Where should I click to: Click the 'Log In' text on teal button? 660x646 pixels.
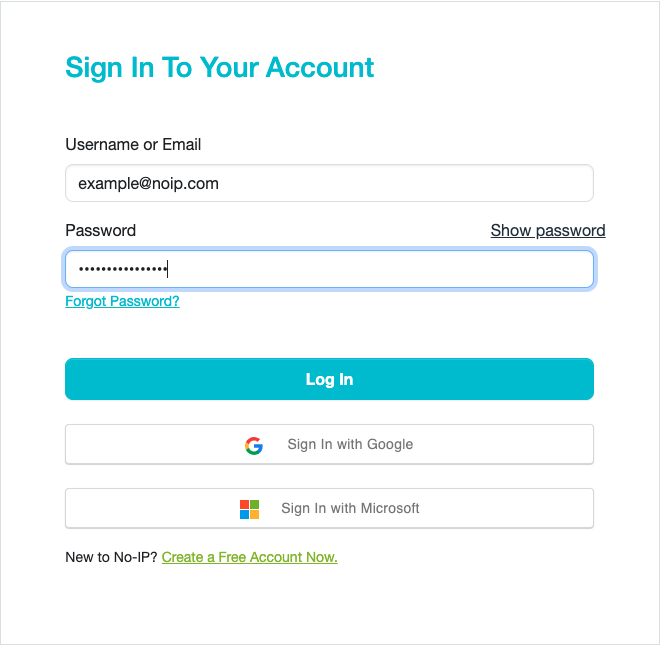[329, 379]
